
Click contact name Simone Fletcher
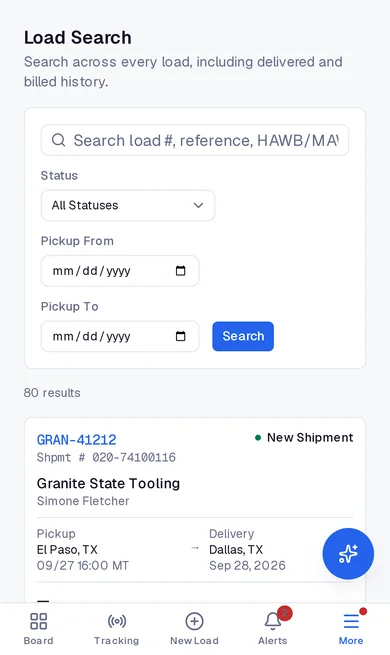pyautogui.click(x=83, y=501)
